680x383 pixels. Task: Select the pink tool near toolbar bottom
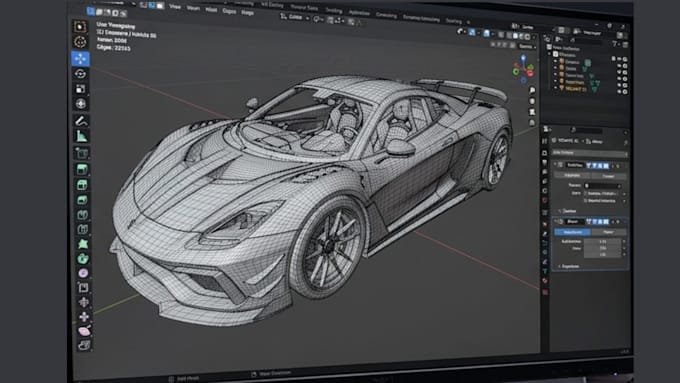coord(84,331)
